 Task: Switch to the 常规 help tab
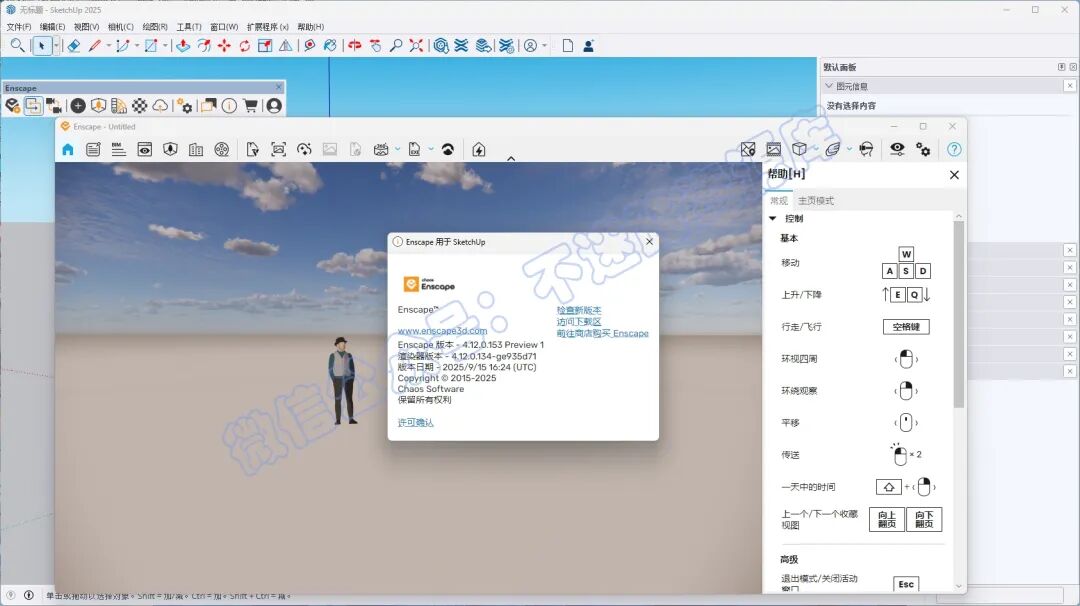click(779, 200)
